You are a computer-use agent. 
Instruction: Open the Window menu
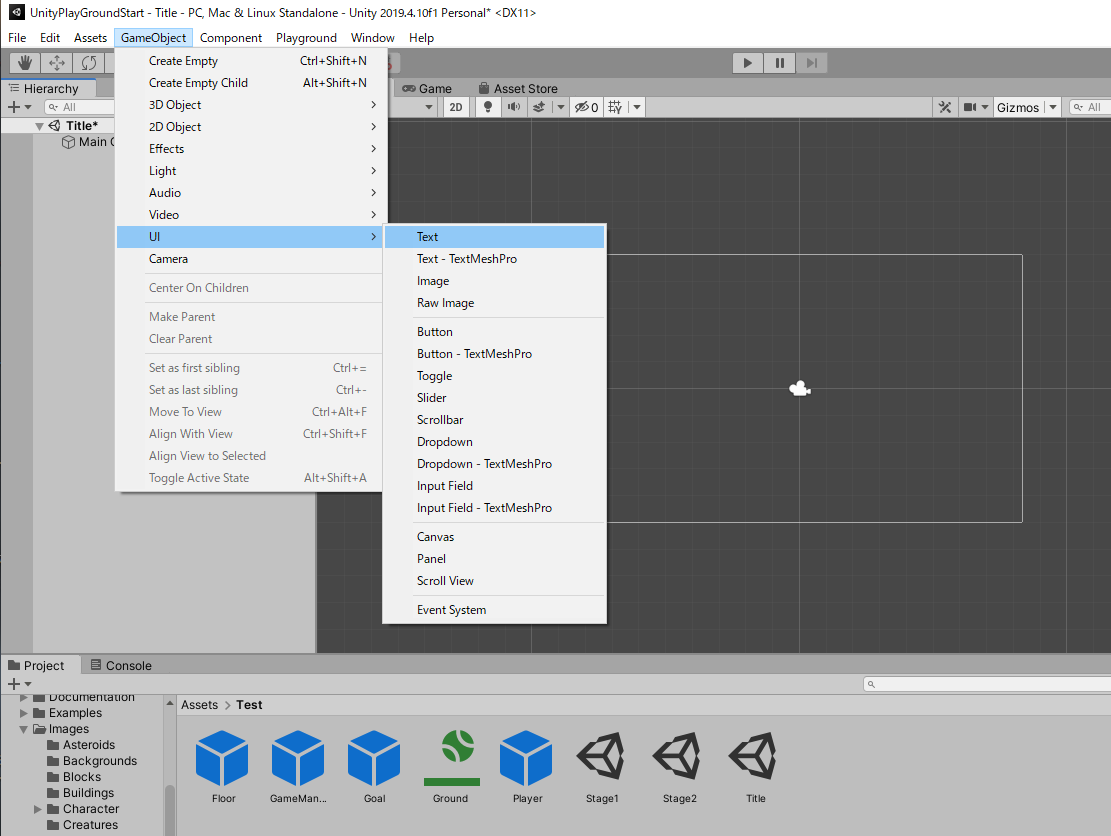(x=372, y=38)
